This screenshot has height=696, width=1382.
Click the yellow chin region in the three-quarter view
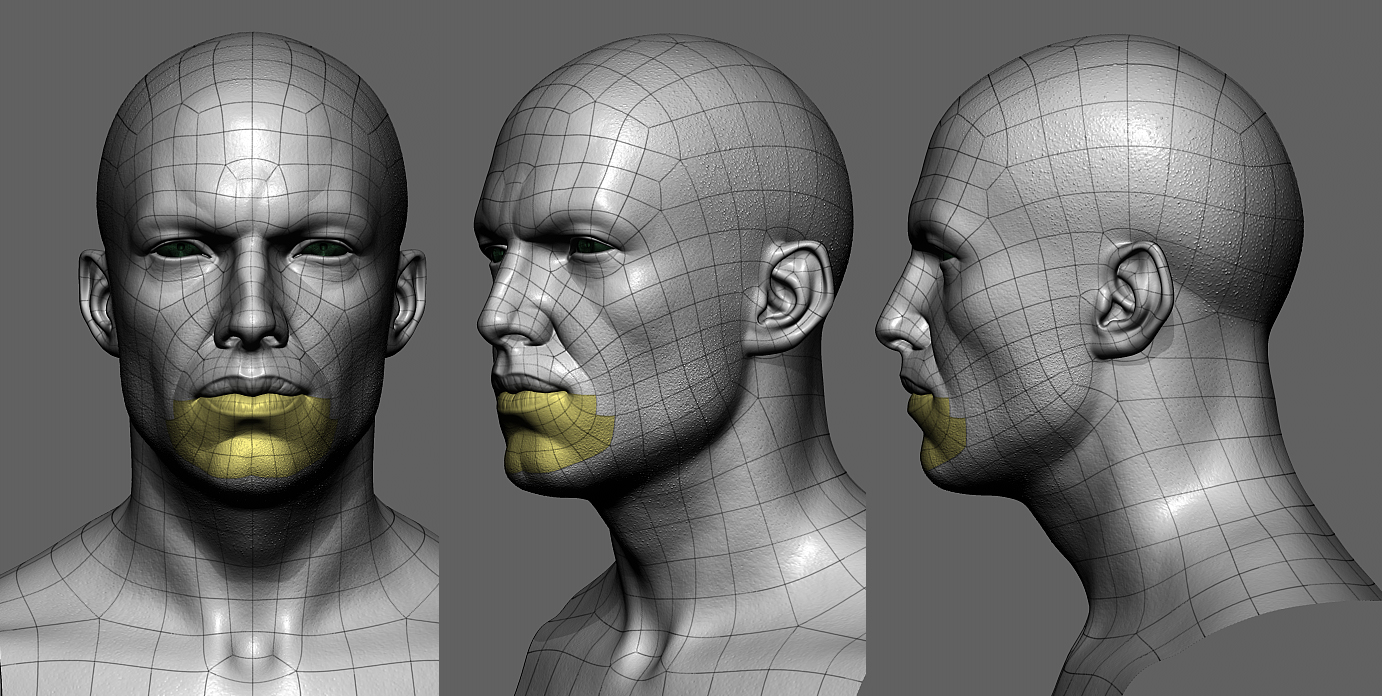(557, 430)
